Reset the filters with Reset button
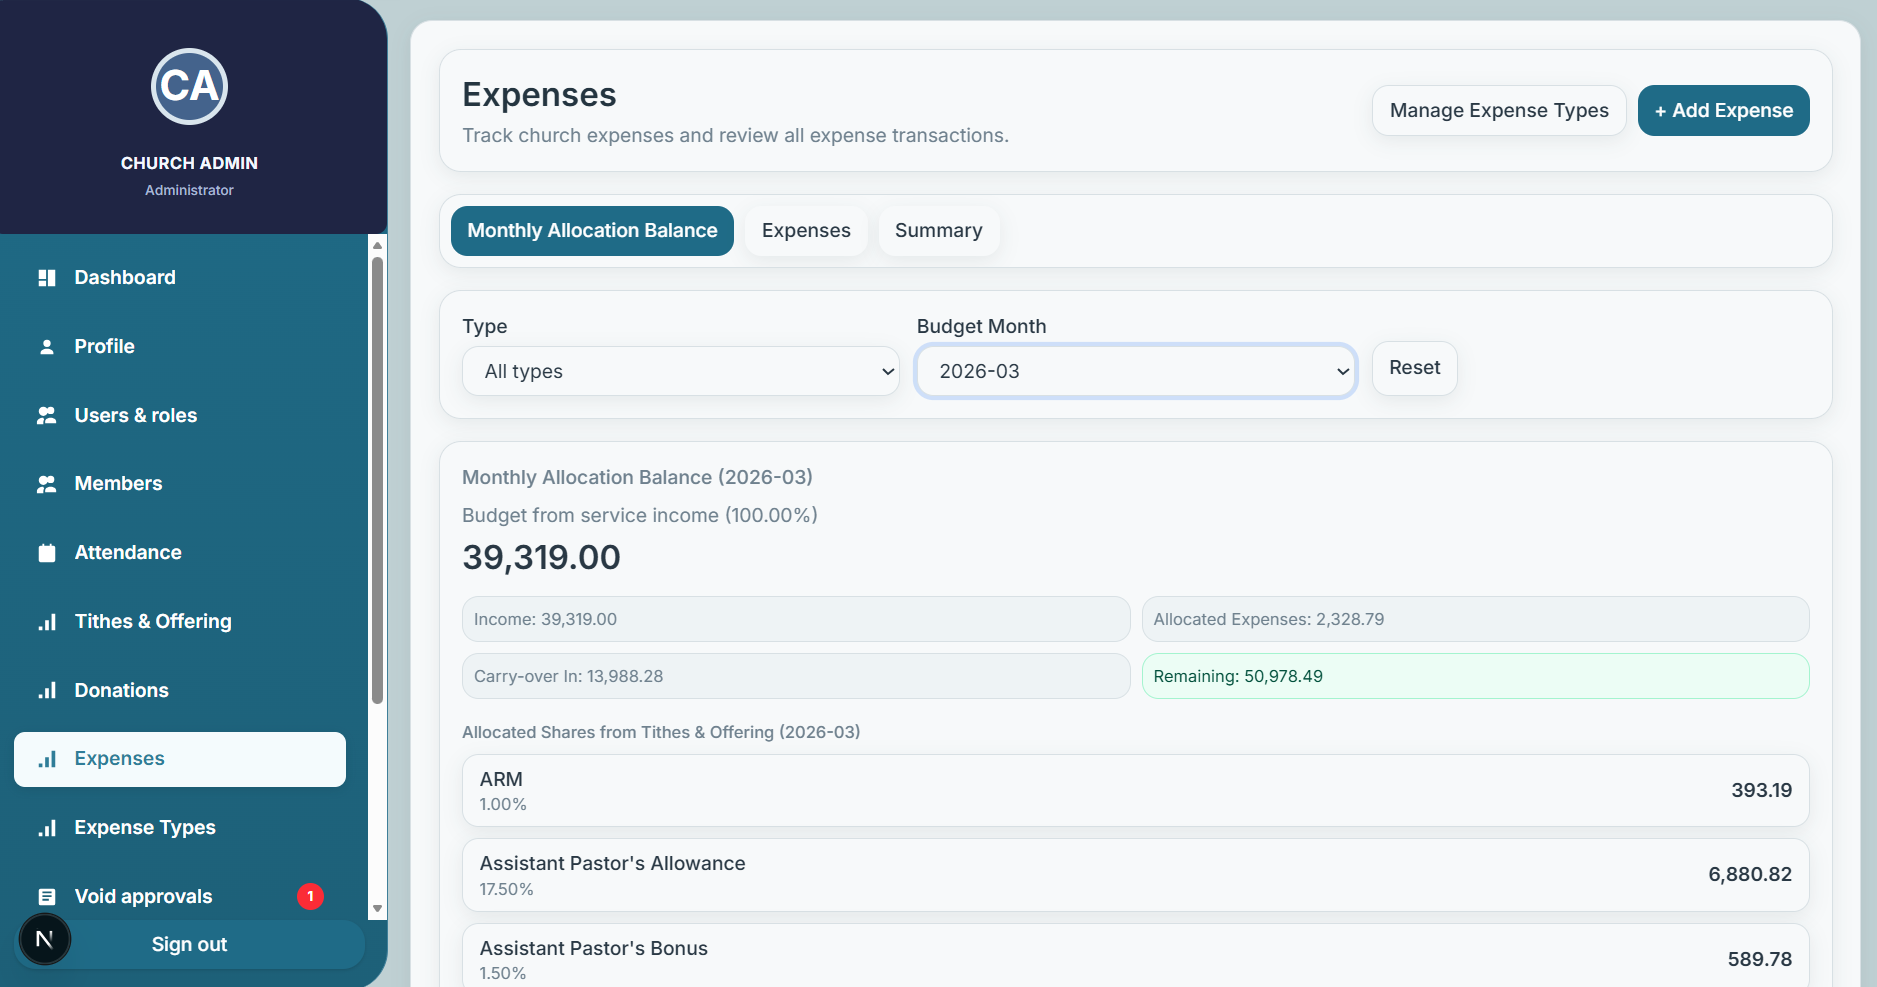Viewport: 1877px width, 987px height. (x=1414, y=368)
